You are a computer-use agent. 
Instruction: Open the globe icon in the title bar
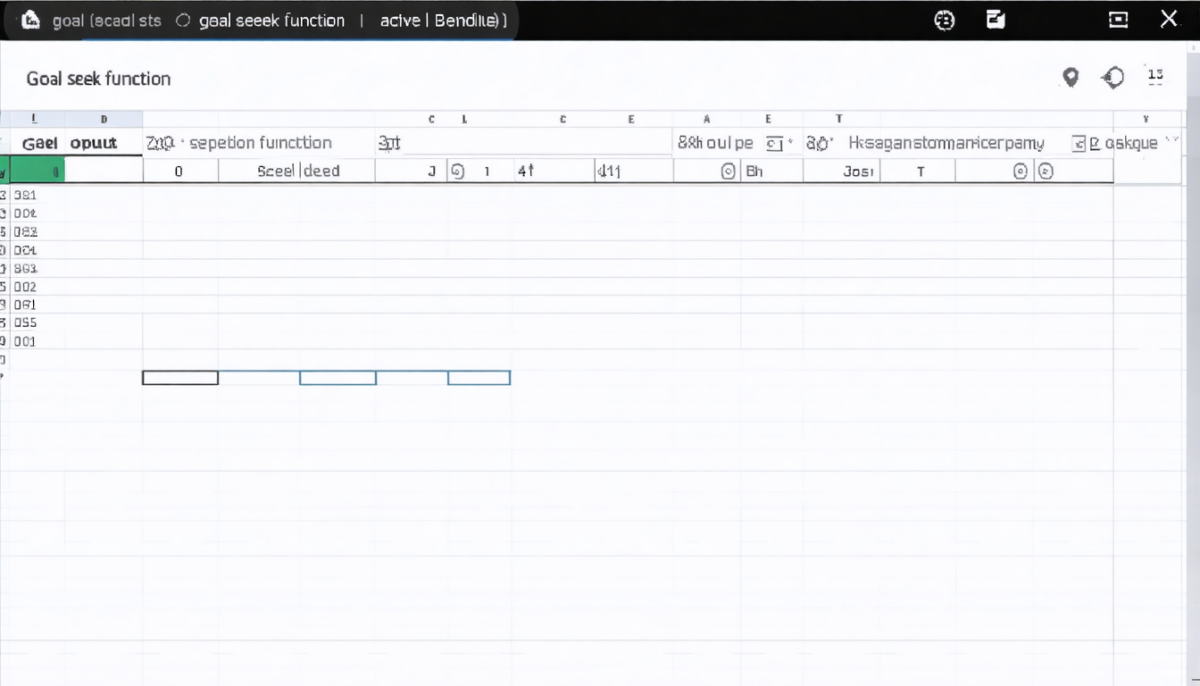(x=943, y=19)
